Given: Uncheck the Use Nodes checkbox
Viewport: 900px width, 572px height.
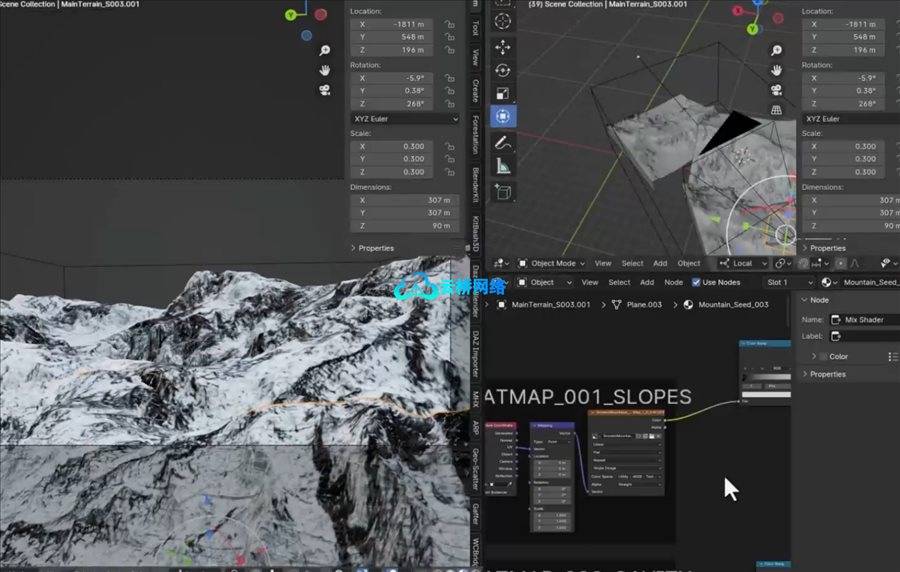Looking at the screenshot, I should [696, 282].
